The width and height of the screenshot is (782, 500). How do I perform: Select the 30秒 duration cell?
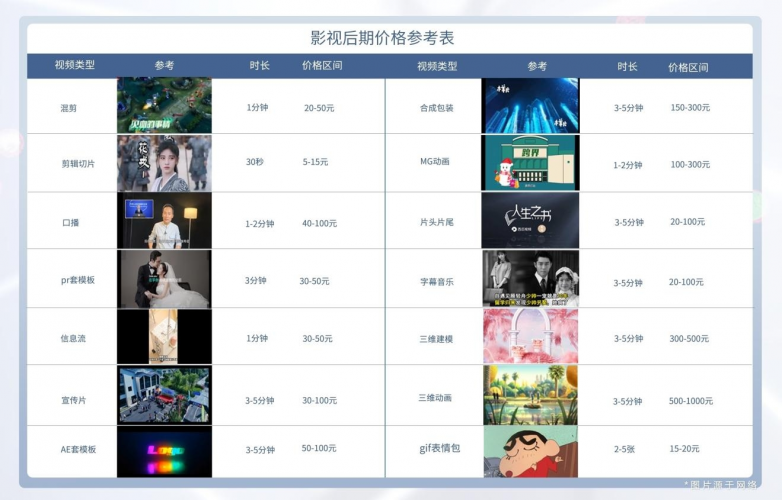tap(256, 162)
